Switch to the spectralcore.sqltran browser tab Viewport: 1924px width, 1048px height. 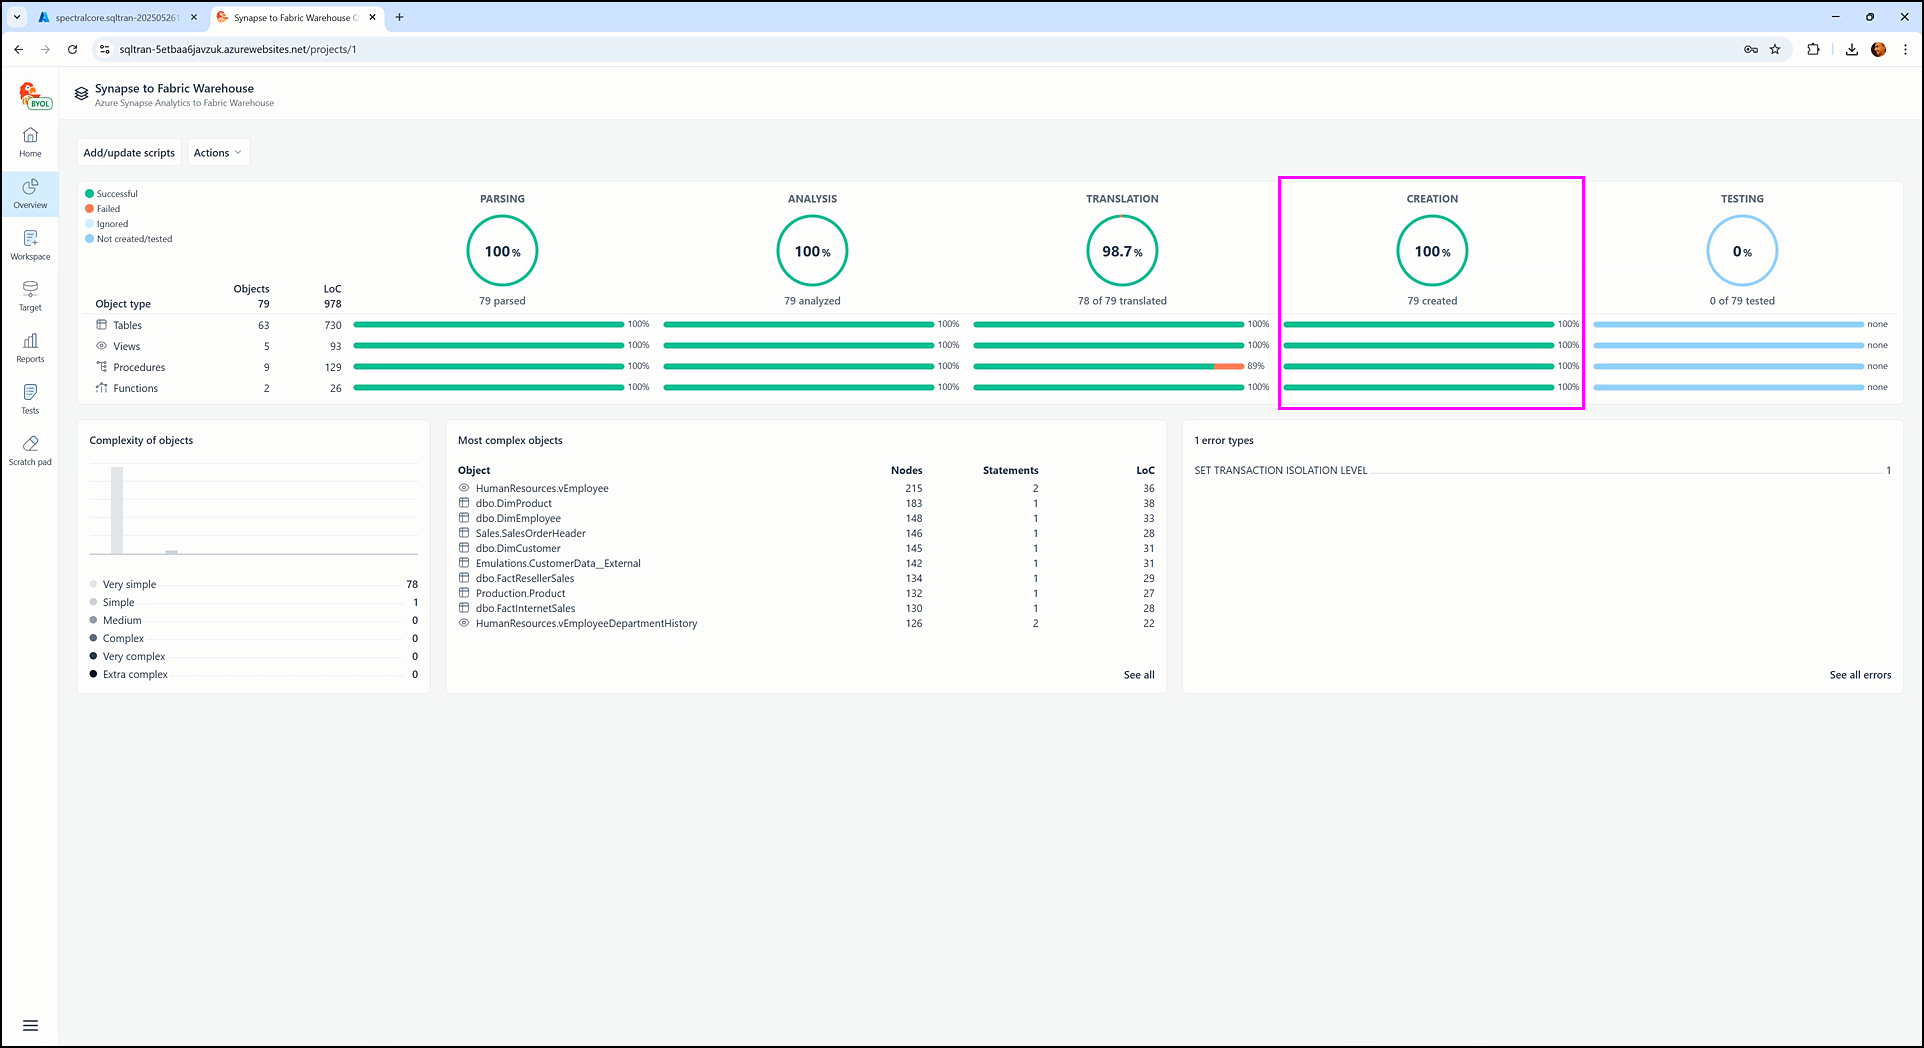pos(115,18)
